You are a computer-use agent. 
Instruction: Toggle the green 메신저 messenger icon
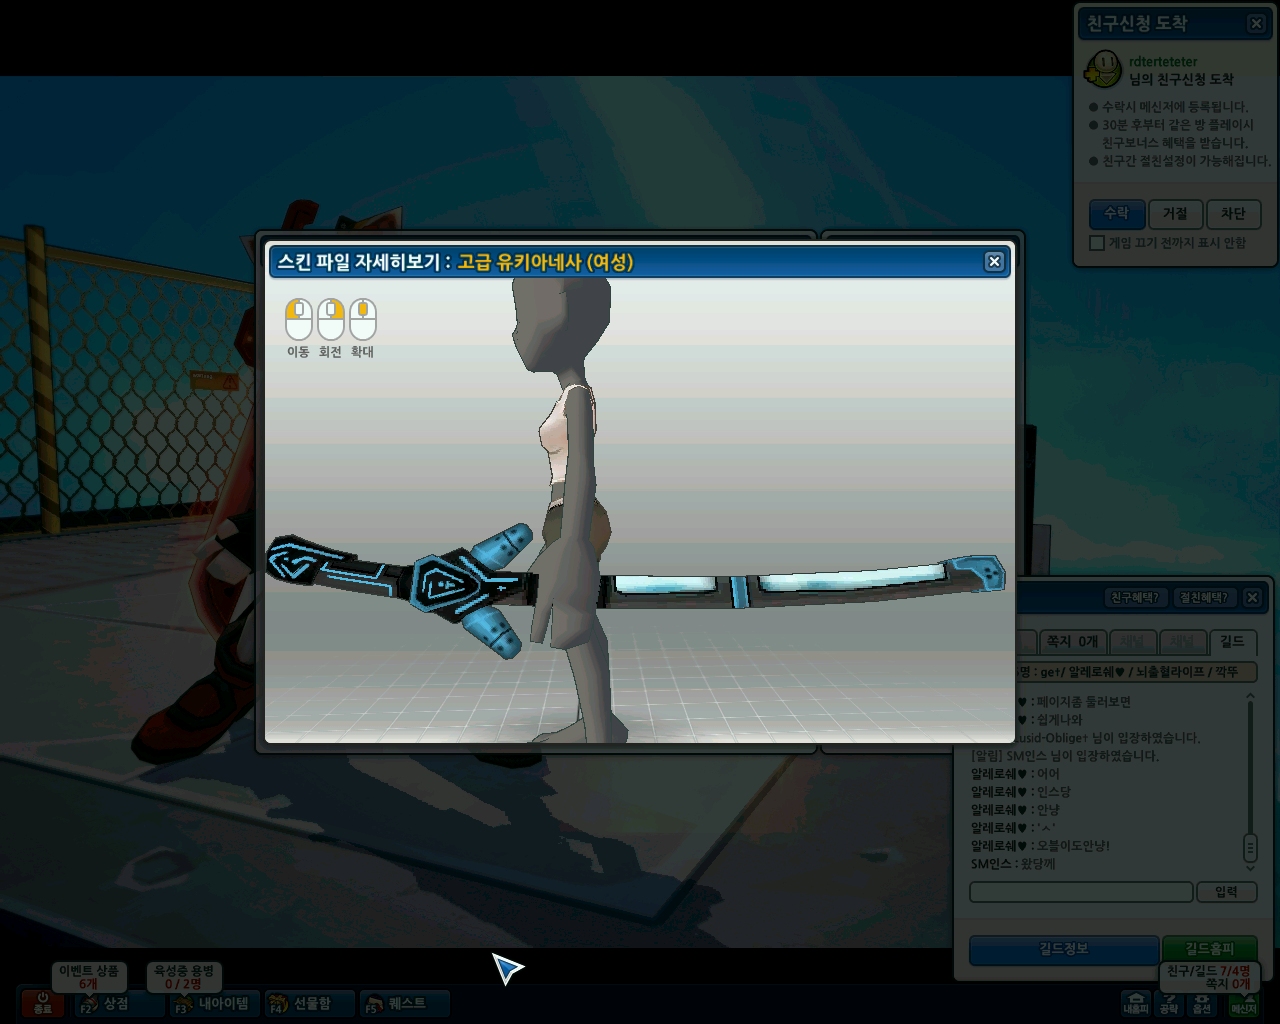click(1243, 1002)
